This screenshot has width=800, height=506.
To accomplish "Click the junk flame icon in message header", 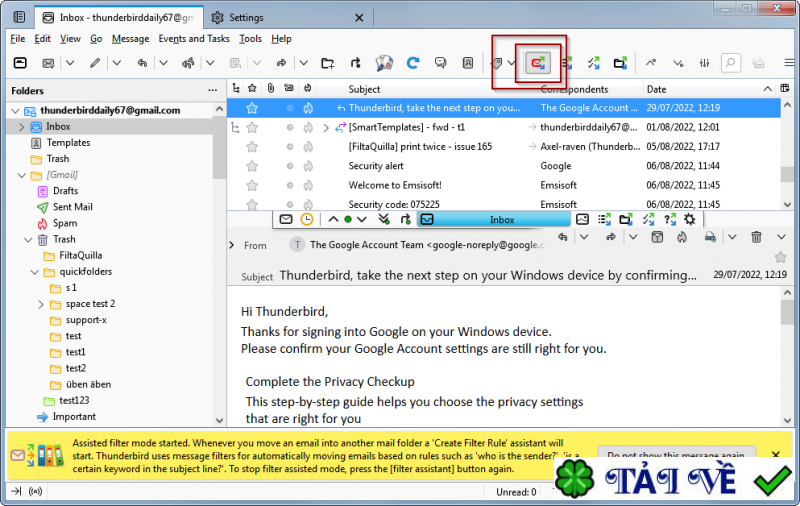I will [x=682, y=237].
